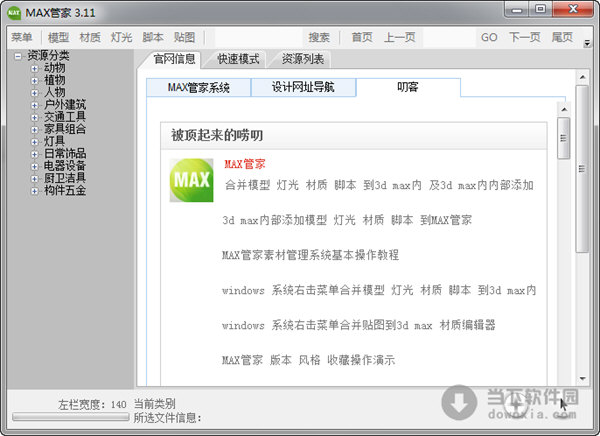
Task: Open the 3d max内部添加模型 到MAX管家 link
Action: tap(347, 220)
